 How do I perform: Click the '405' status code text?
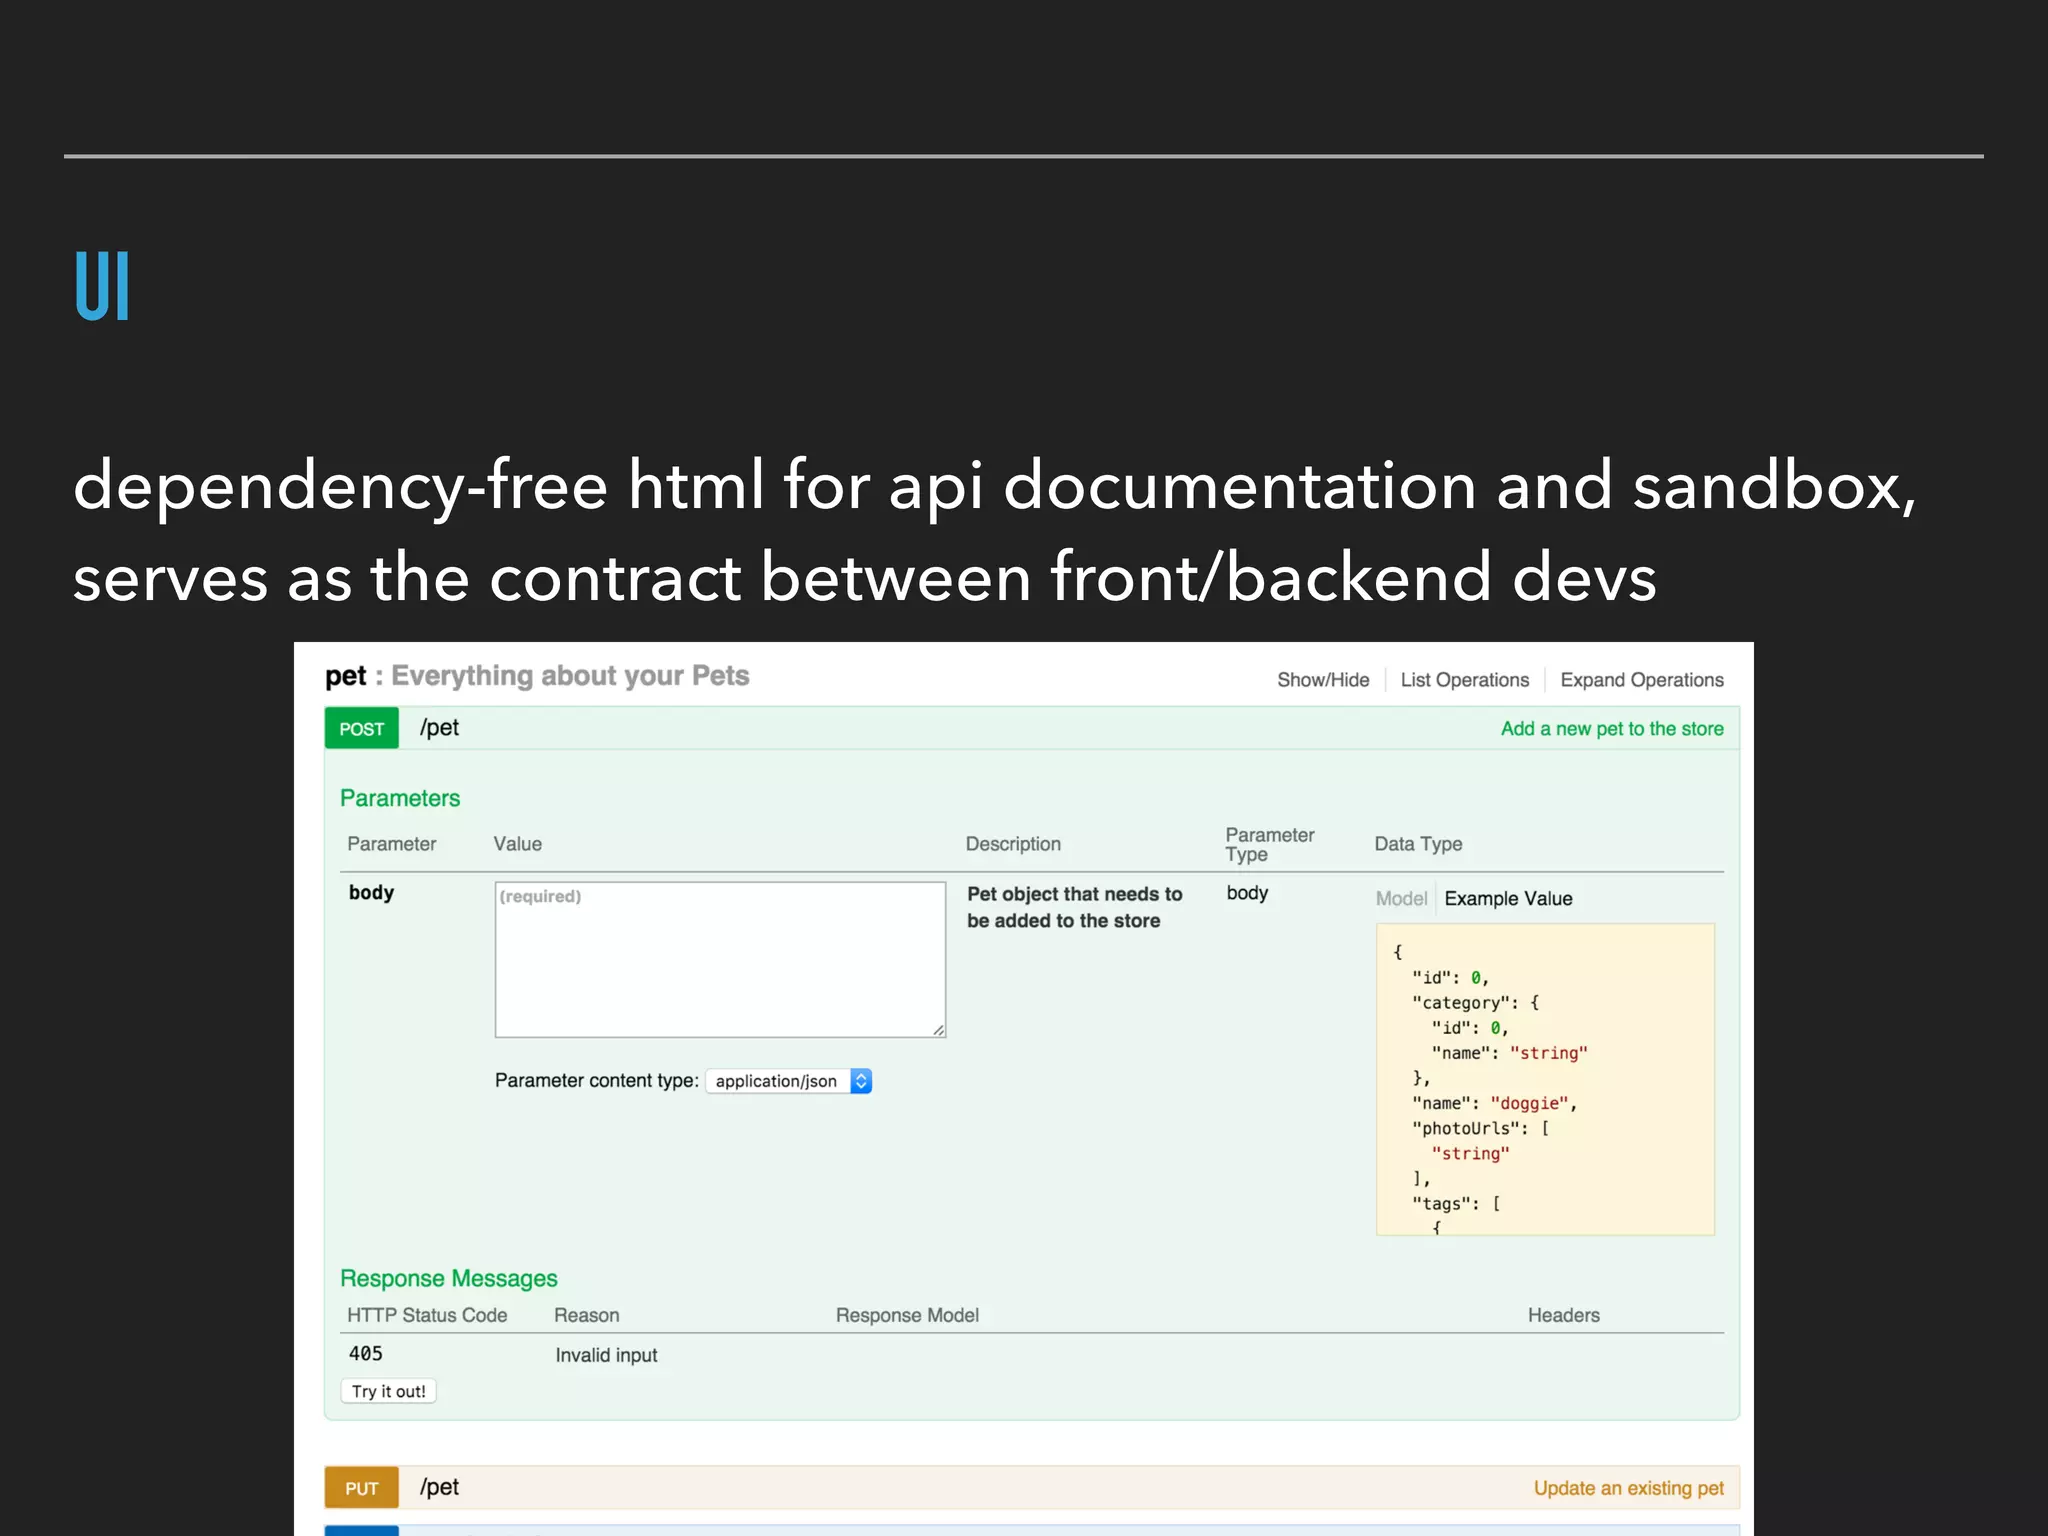coord(365,1353)
